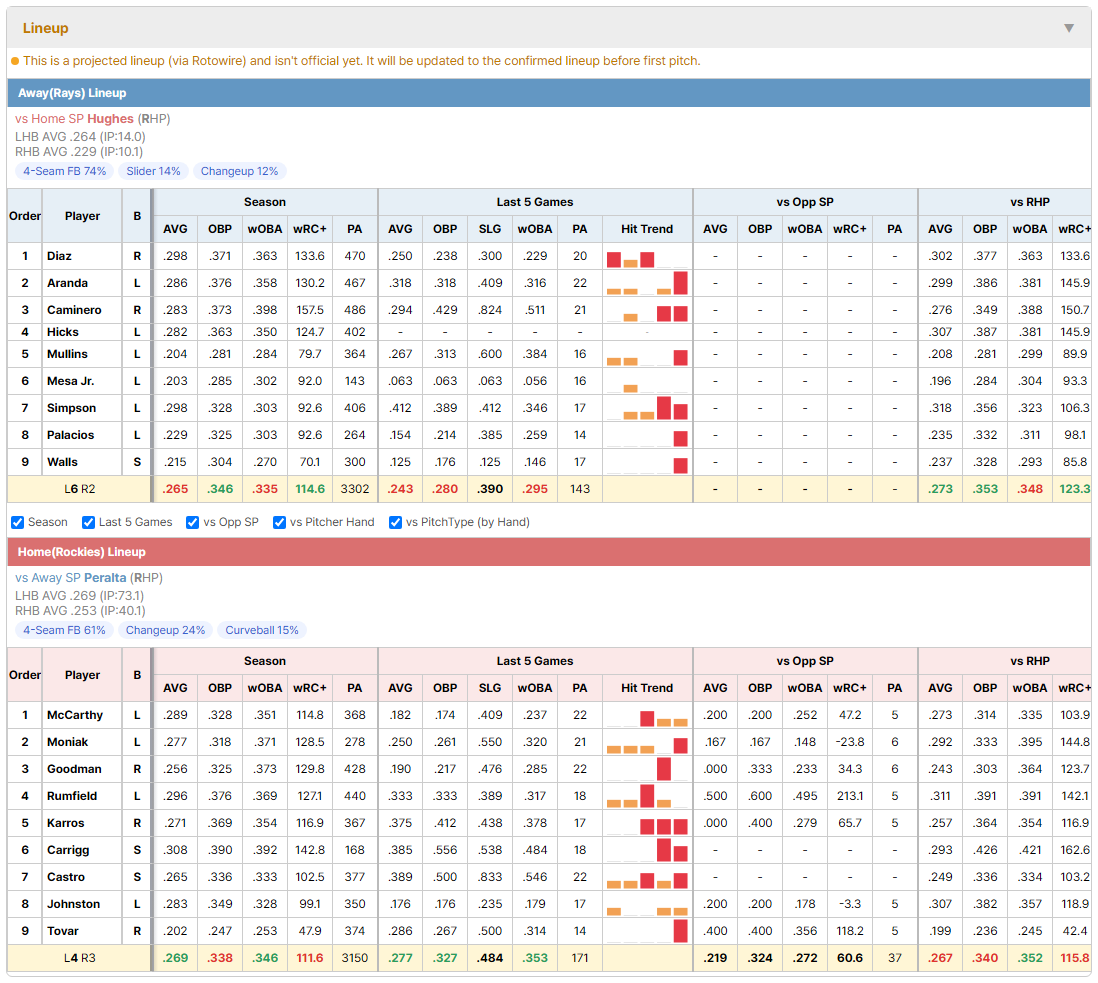Click the Home(Rockies) Lineup header
This screenshot has width=1098, height=983.
click(549, 552)
